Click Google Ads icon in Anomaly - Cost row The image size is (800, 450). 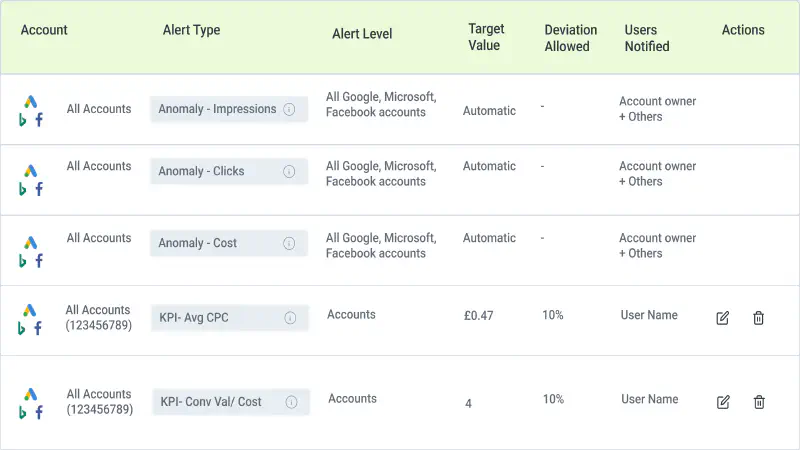pyautogui.click(x=31, y=242)
